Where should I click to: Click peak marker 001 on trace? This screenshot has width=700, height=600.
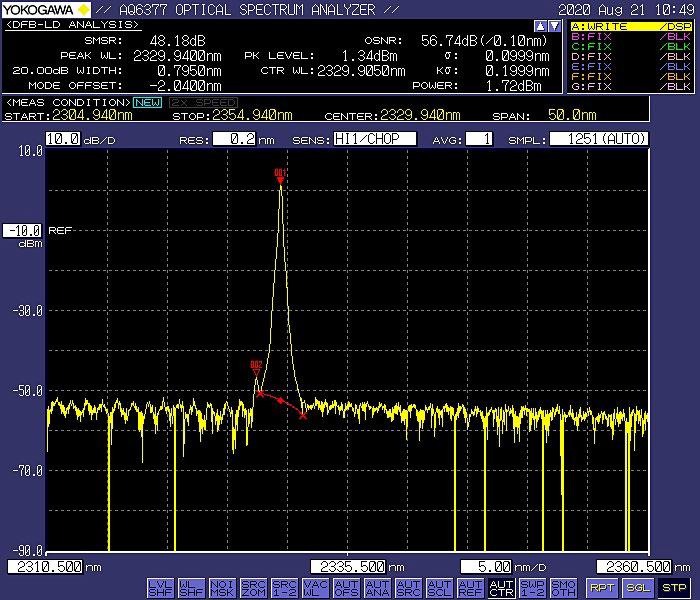(280, 176)
